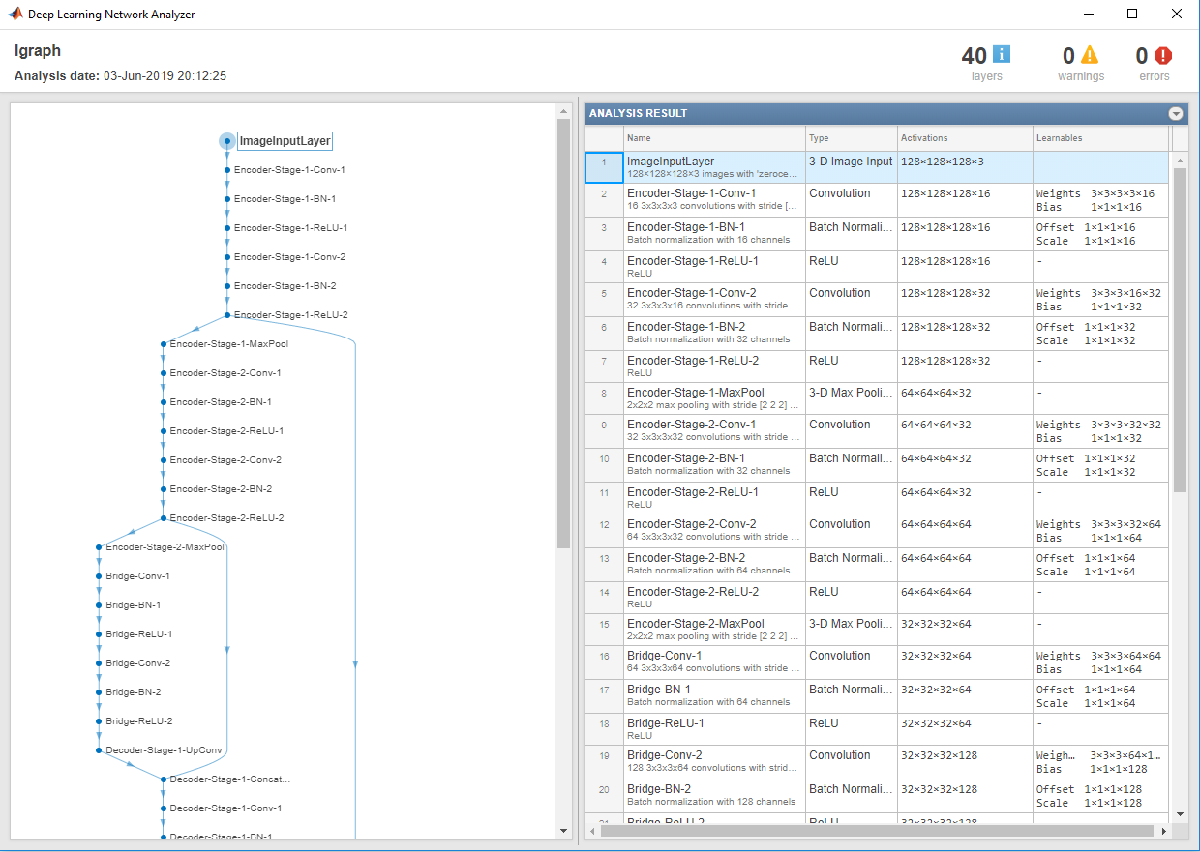Click the yellow warnings triangle icon
The height and width of the screenshot is (852, 1200).
coord(1089,55)
